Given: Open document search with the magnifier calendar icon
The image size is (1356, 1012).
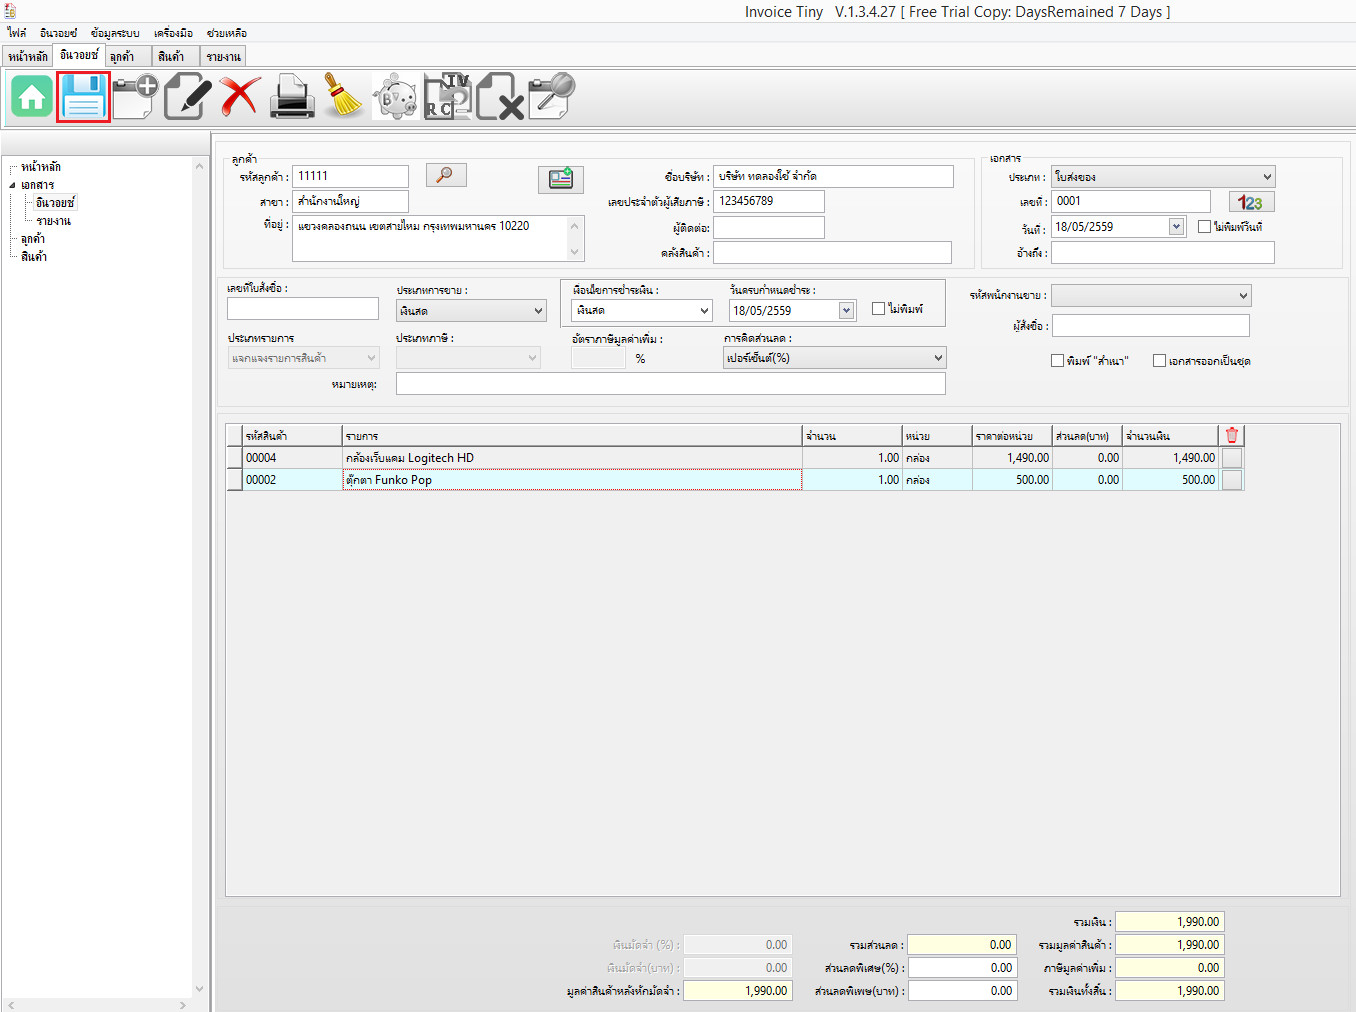Looking at the screenshot, I should 551,97.
